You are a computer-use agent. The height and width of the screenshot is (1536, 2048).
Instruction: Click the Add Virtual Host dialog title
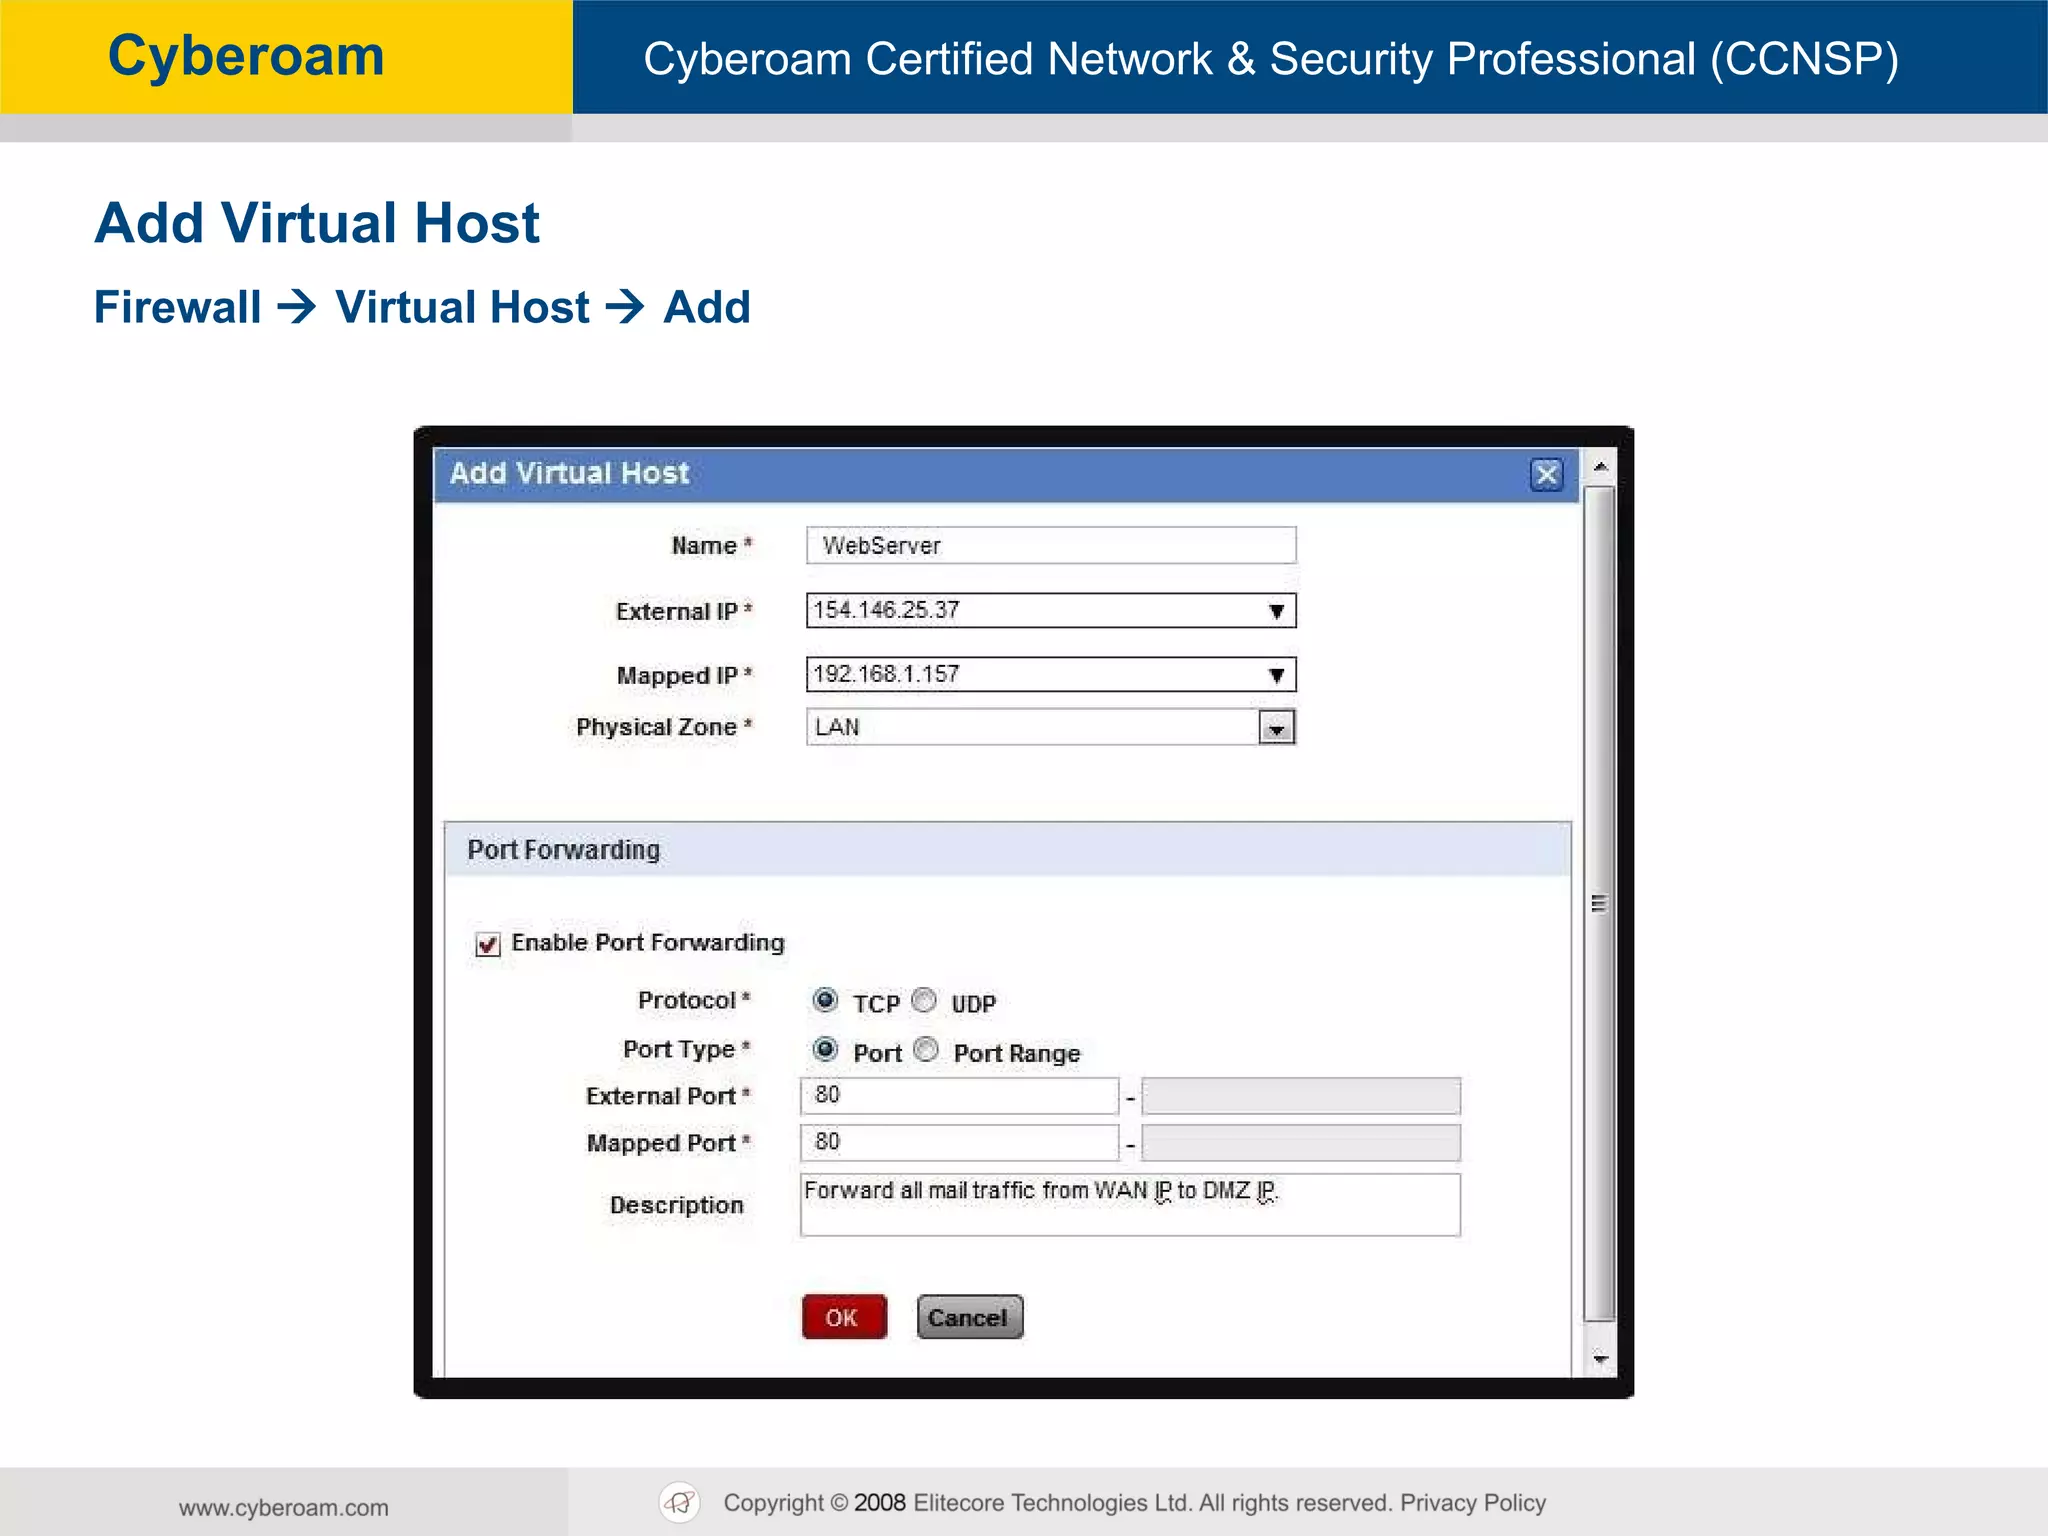click(x=569, y=473)
